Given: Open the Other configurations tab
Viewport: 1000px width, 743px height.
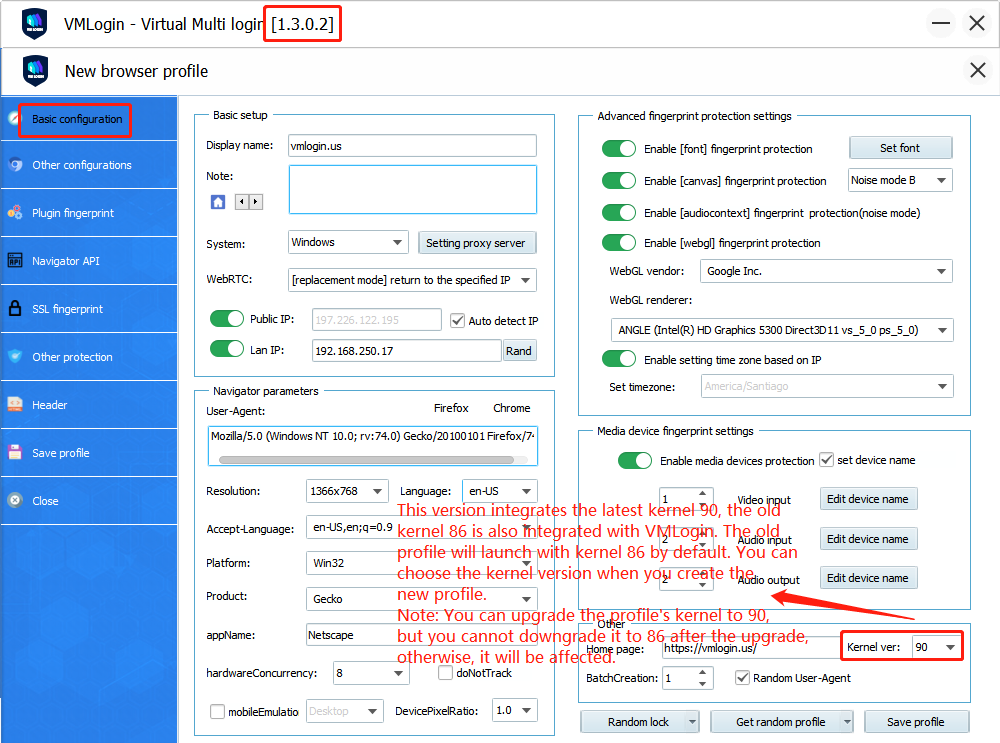Looking at the screenshot, I should 82,165.
